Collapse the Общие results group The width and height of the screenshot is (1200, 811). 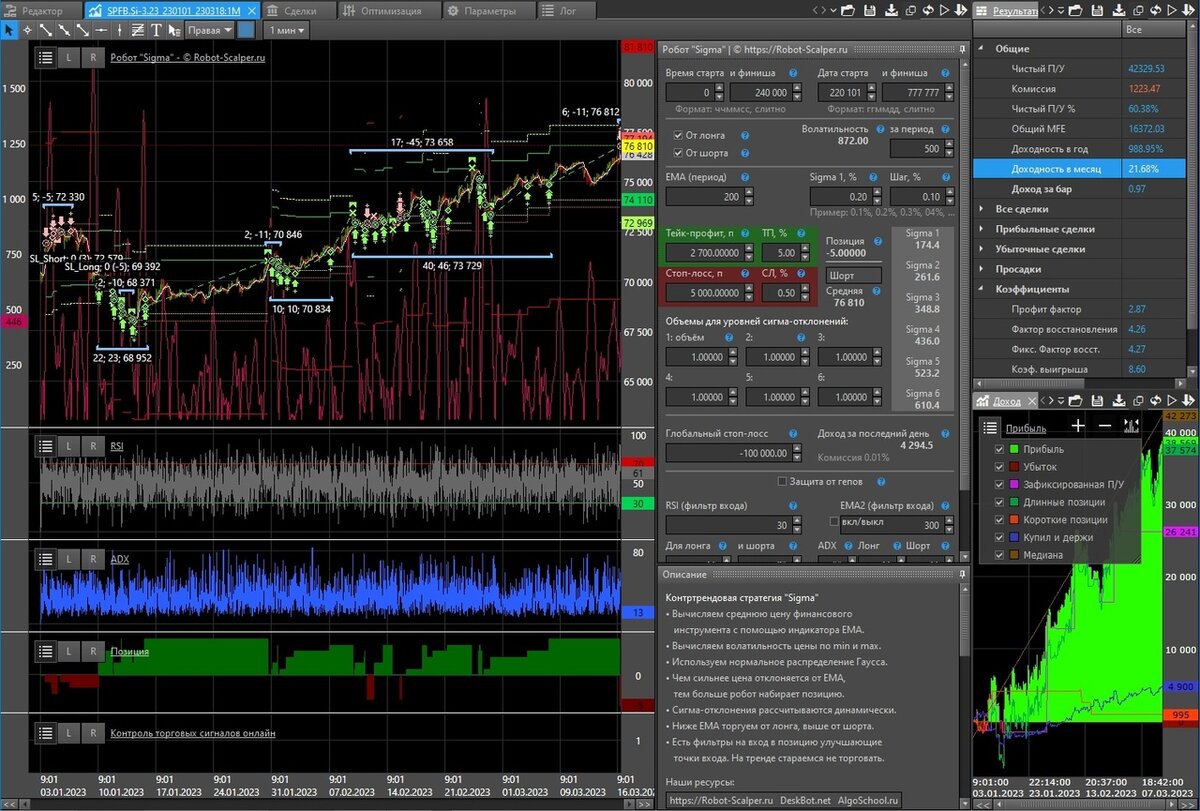pos(981,49)
